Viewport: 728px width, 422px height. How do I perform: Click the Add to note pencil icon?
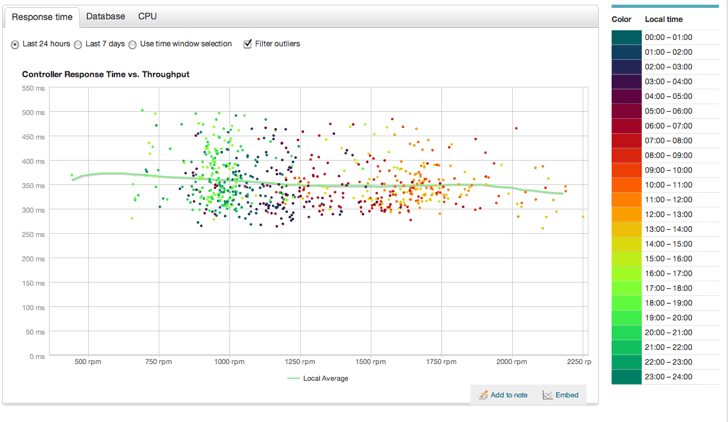click(x=484, y=395)
